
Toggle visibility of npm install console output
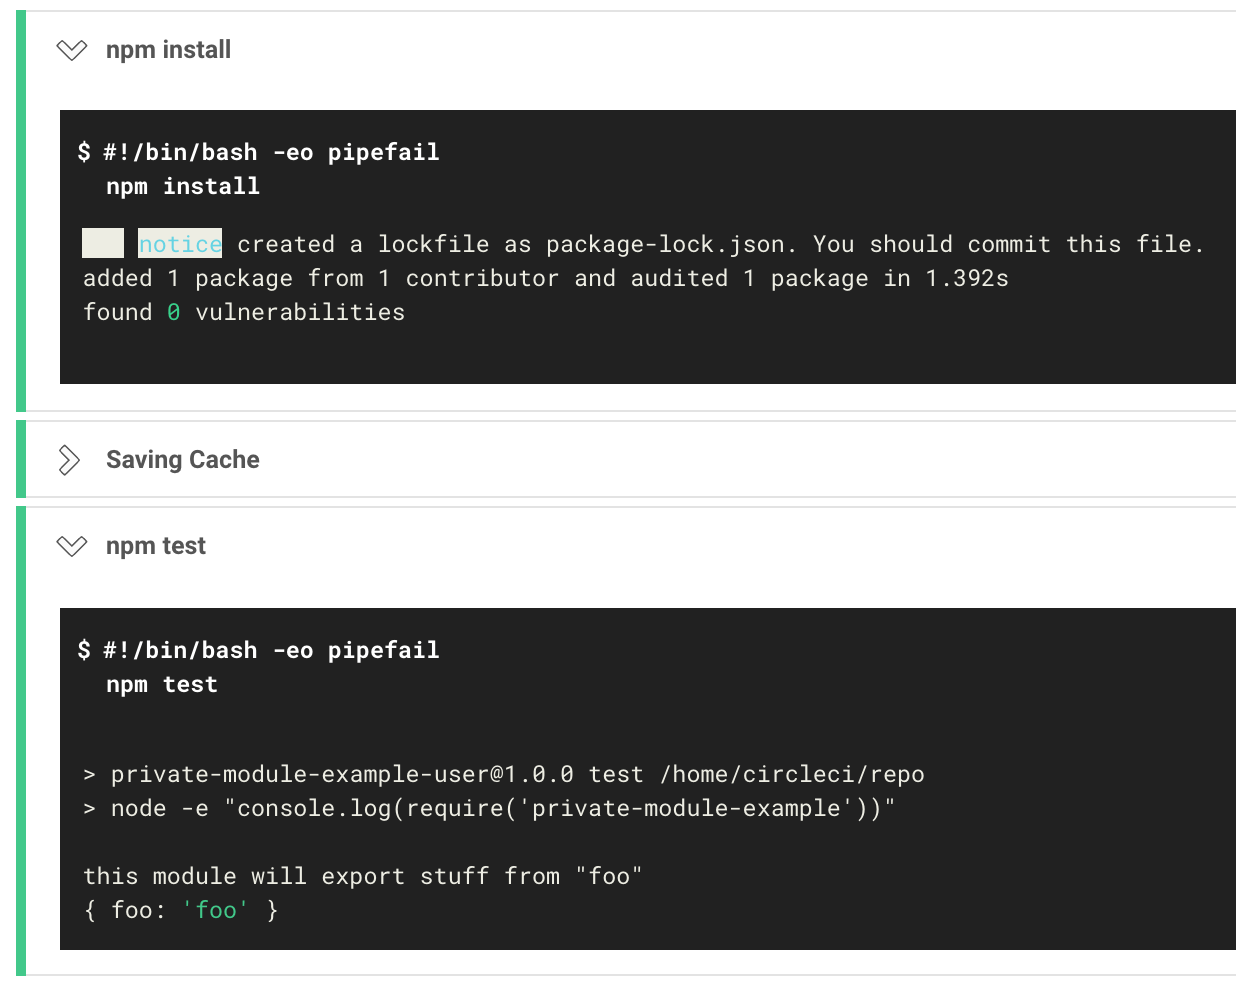click(71, 49)
